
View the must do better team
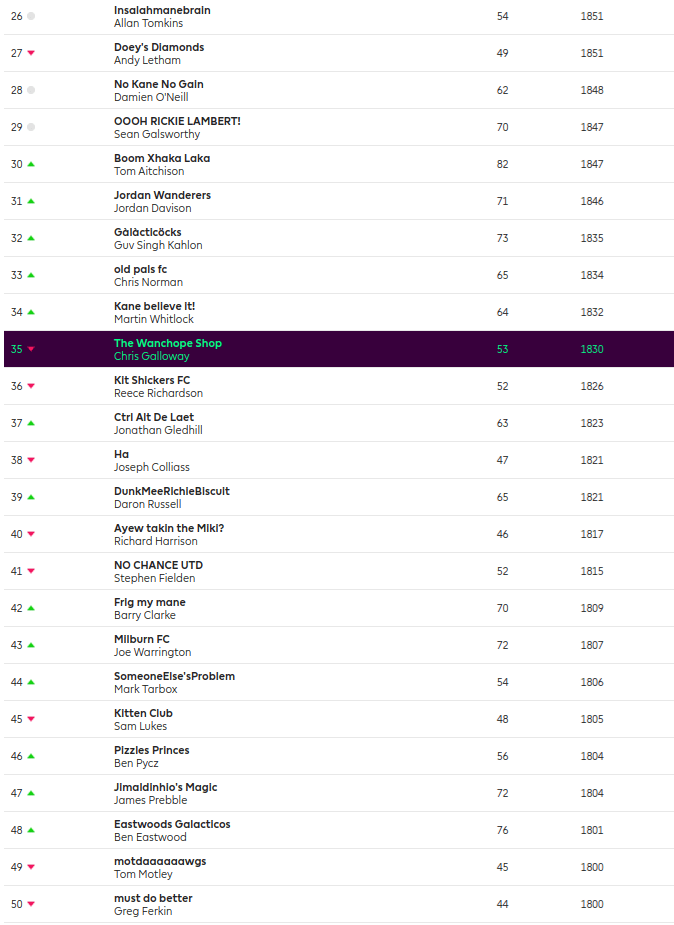(153, 898)
